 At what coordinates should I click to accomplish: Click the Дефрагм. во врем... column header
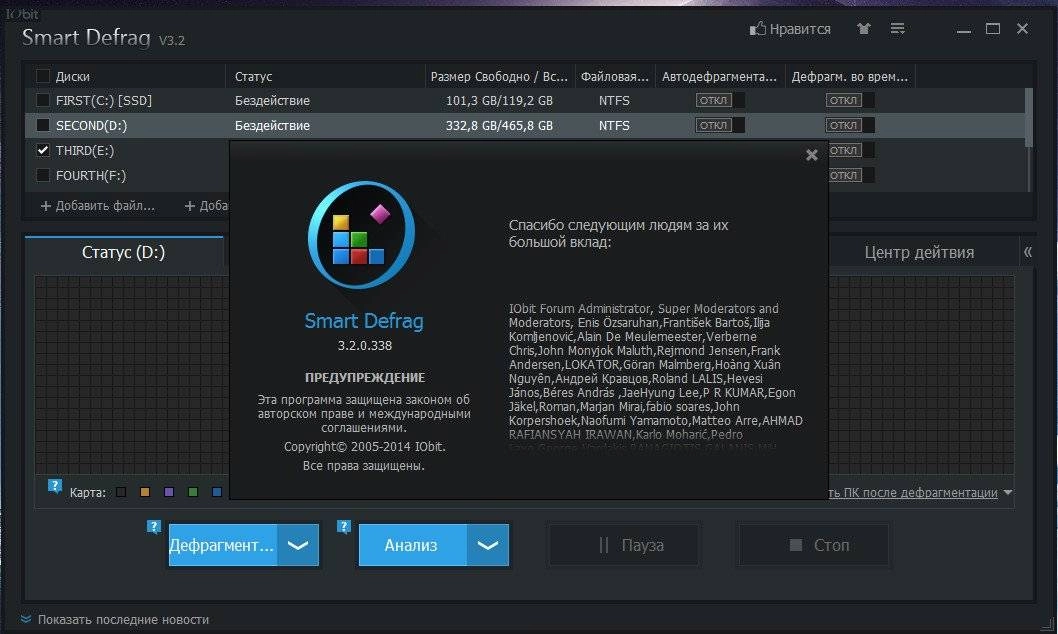850,76
